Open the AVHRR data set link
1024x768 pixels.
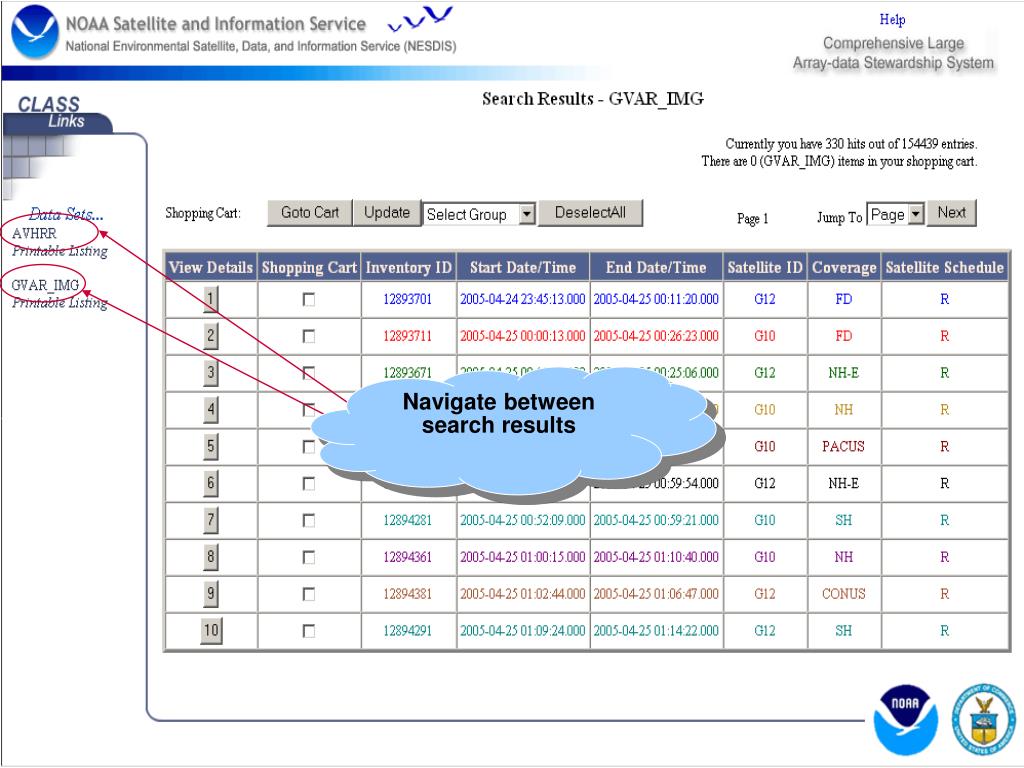(34, 233)
